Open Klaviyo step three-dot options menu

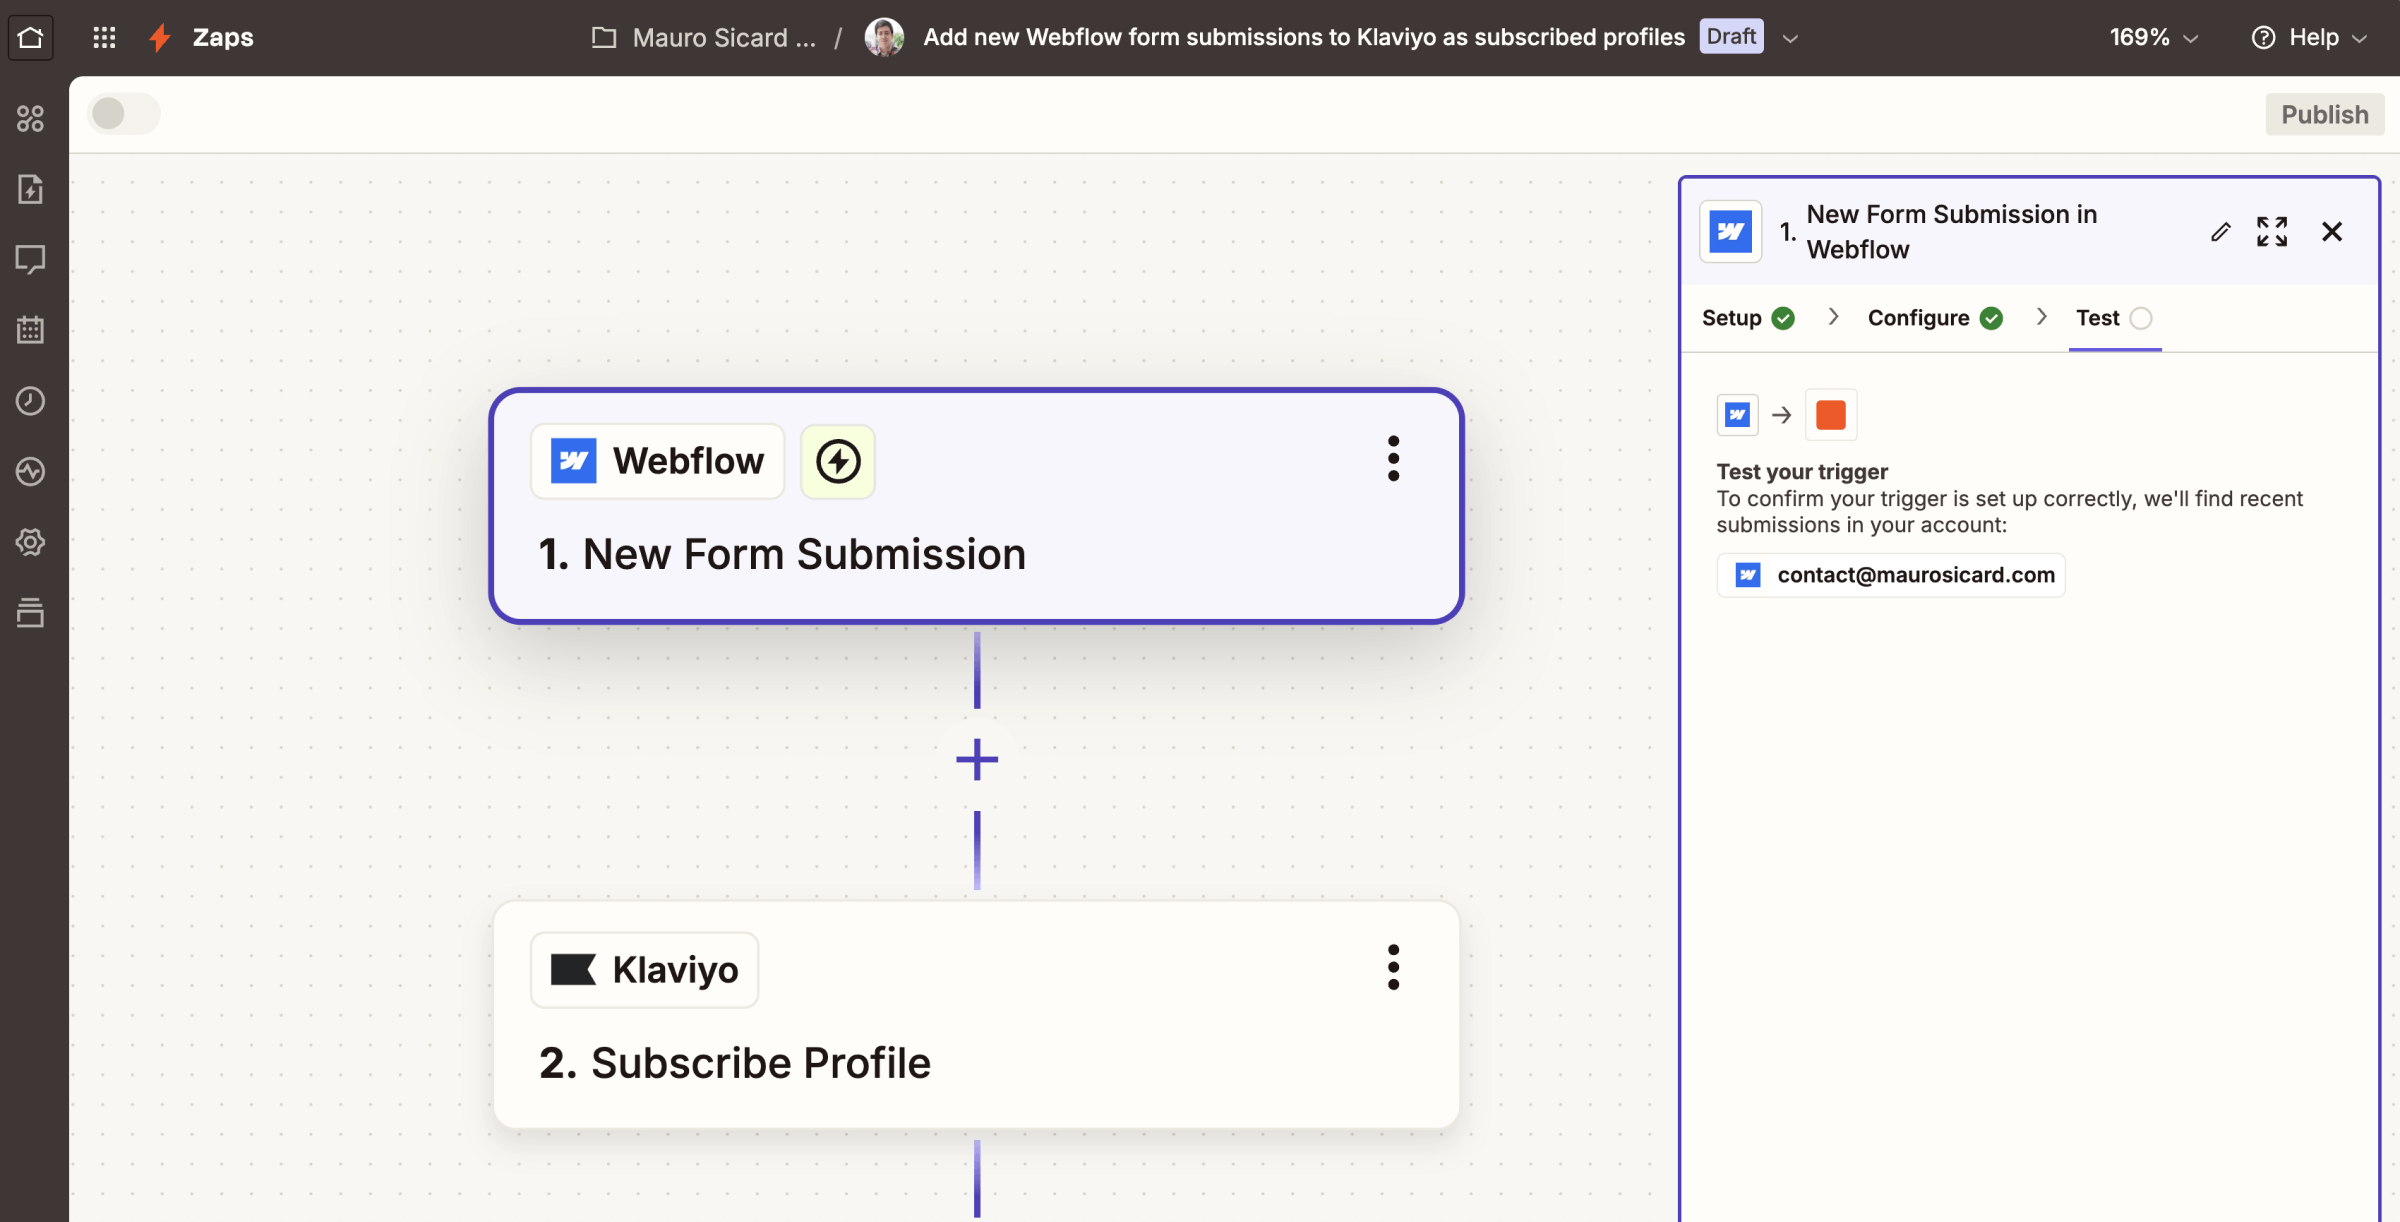(1393, 967)
